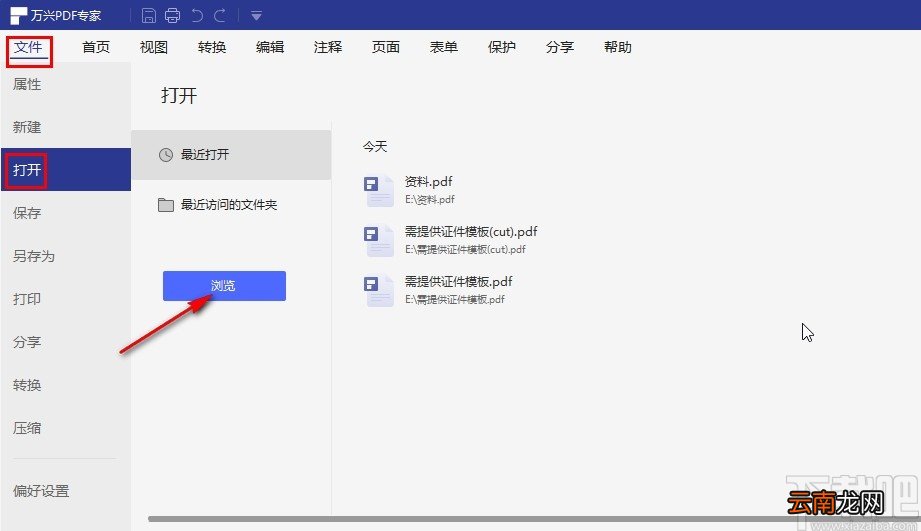This screenshot has width=921, height=531.
Task: Switch to the 注释 tab
Action: click(328, 47)
